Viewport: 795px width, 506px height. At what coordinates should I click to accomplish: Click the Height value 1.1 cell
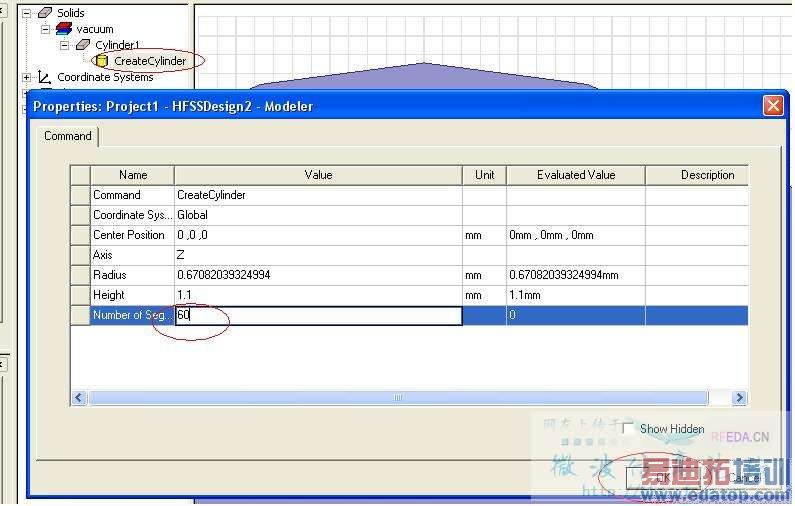pyautogui.click(x=318, y=295)
